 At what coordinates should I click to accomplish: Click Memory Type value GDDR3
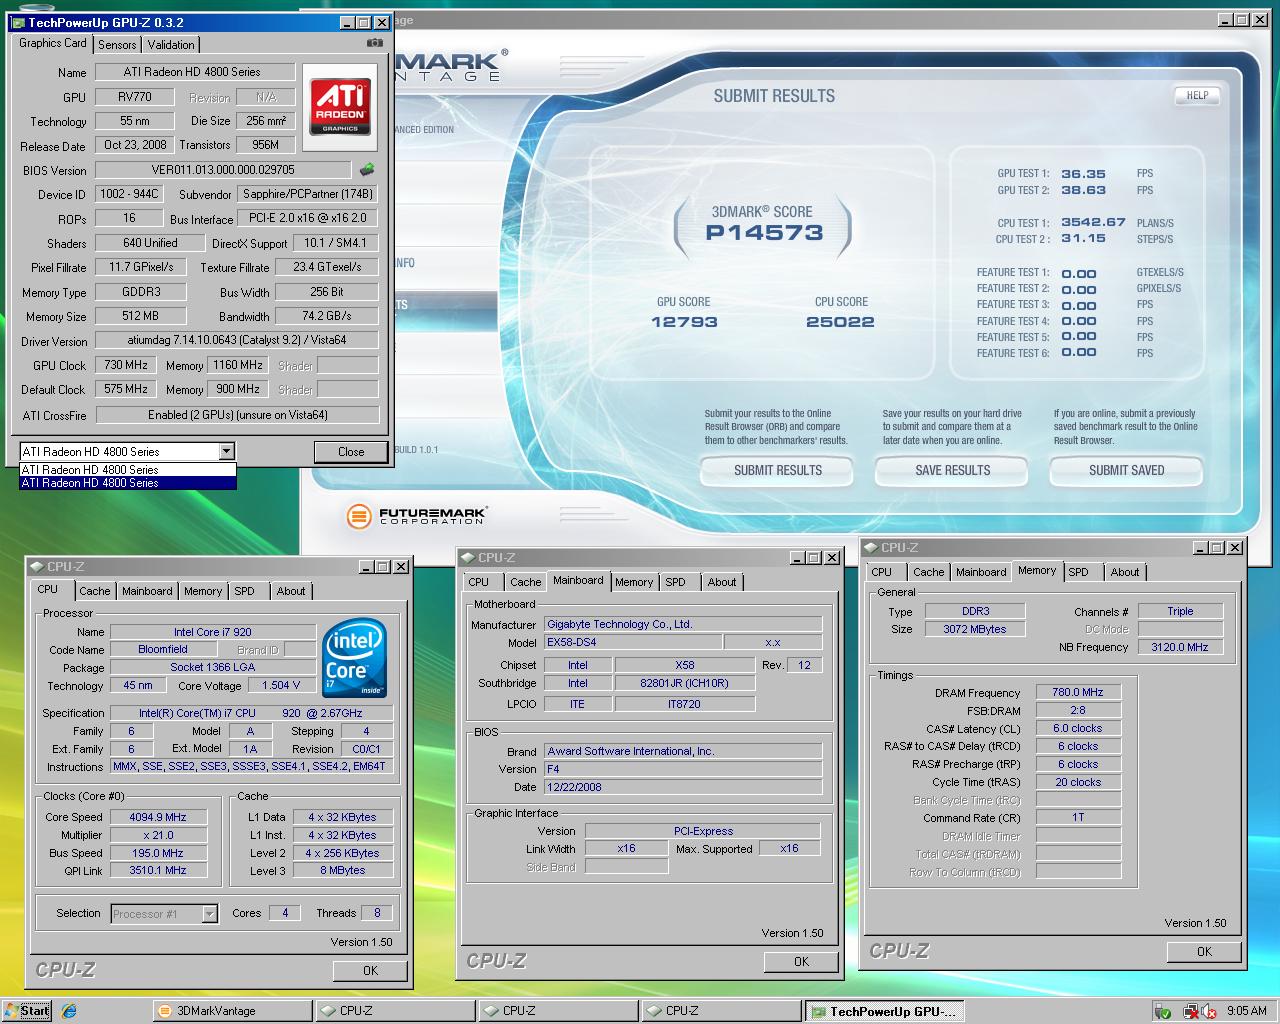141,292
